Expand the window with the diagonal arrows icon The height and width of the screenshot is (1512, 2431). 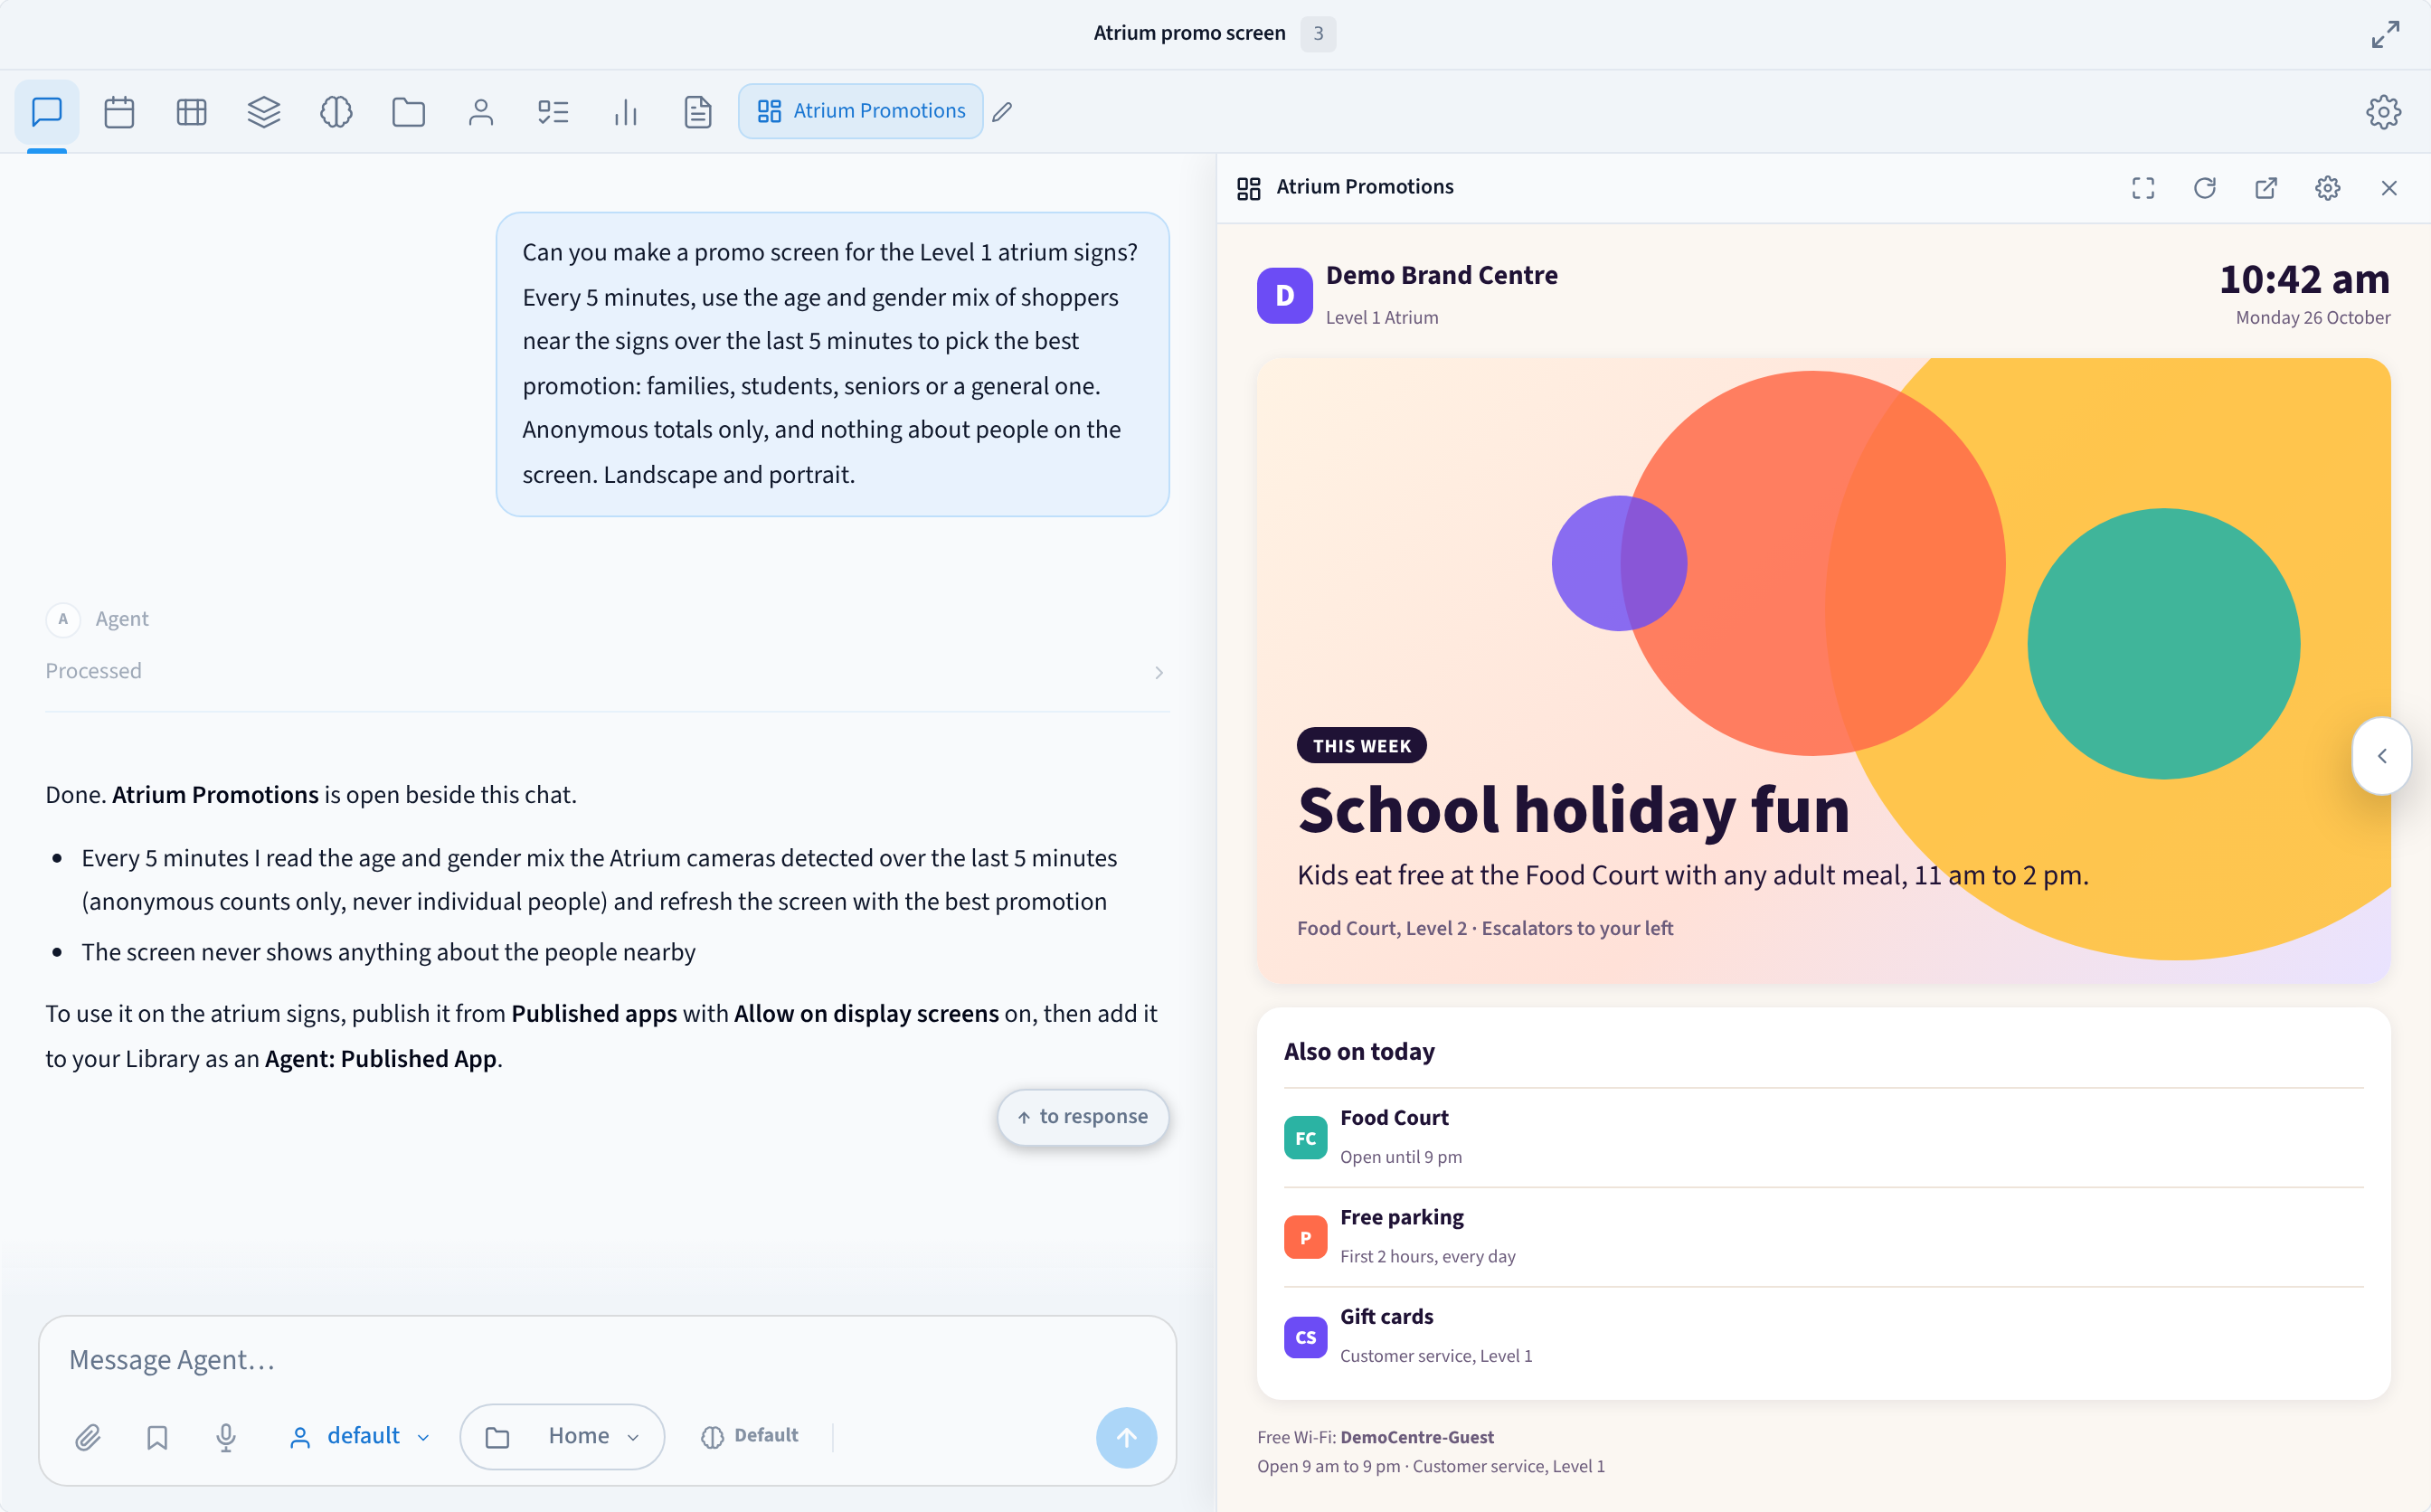[x=2385, y=34]
